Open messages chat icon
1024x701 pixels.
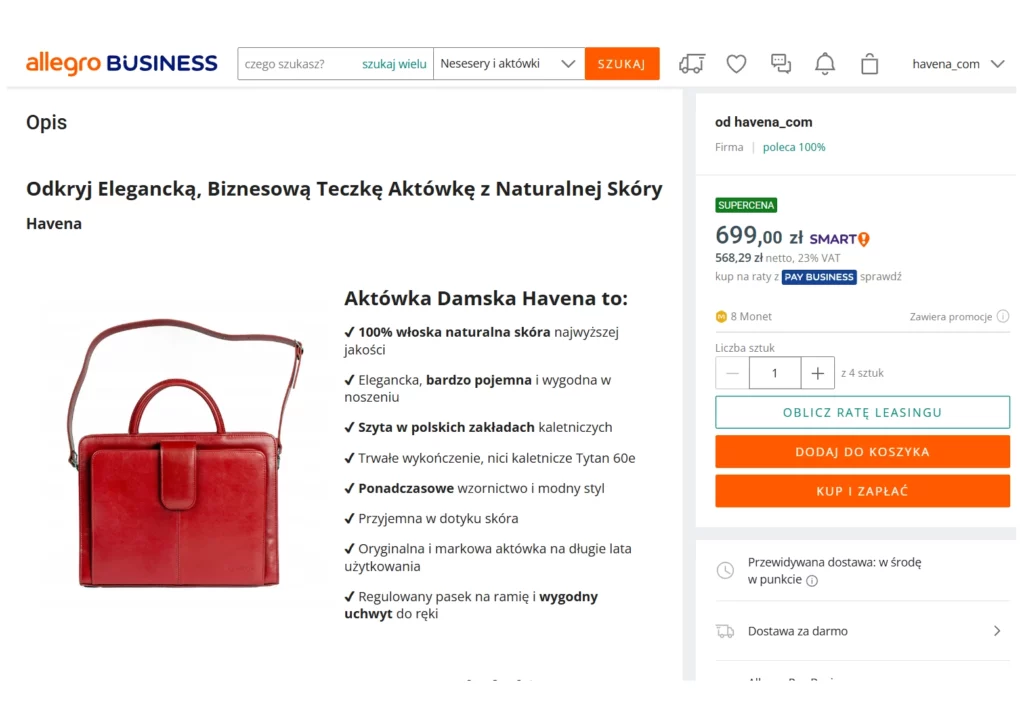coord(781,64)
